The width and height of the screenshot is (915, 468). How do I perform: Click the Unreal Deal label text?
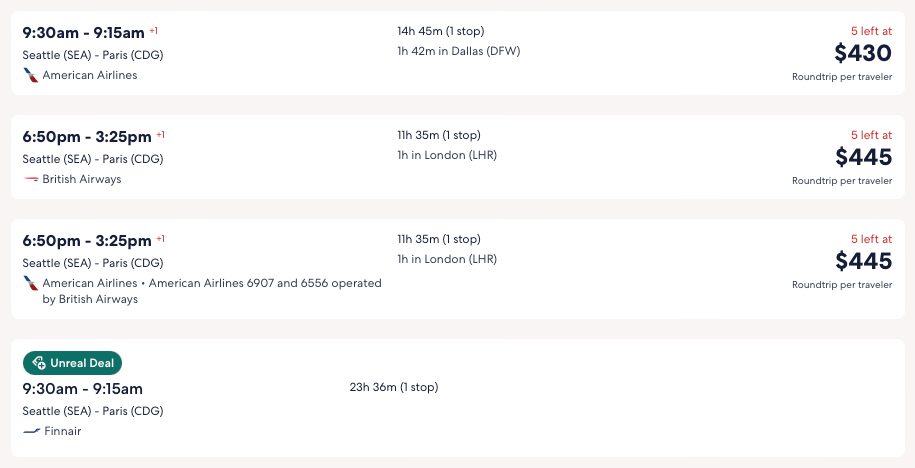pyautogui.click(x=82, y=363)
